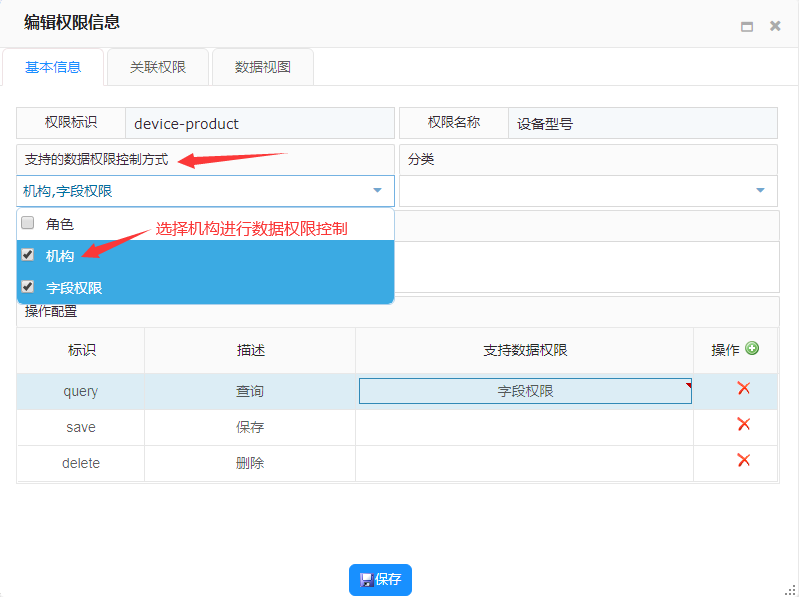Uncheck the 字段权限 checkbox

pos(28,287)
